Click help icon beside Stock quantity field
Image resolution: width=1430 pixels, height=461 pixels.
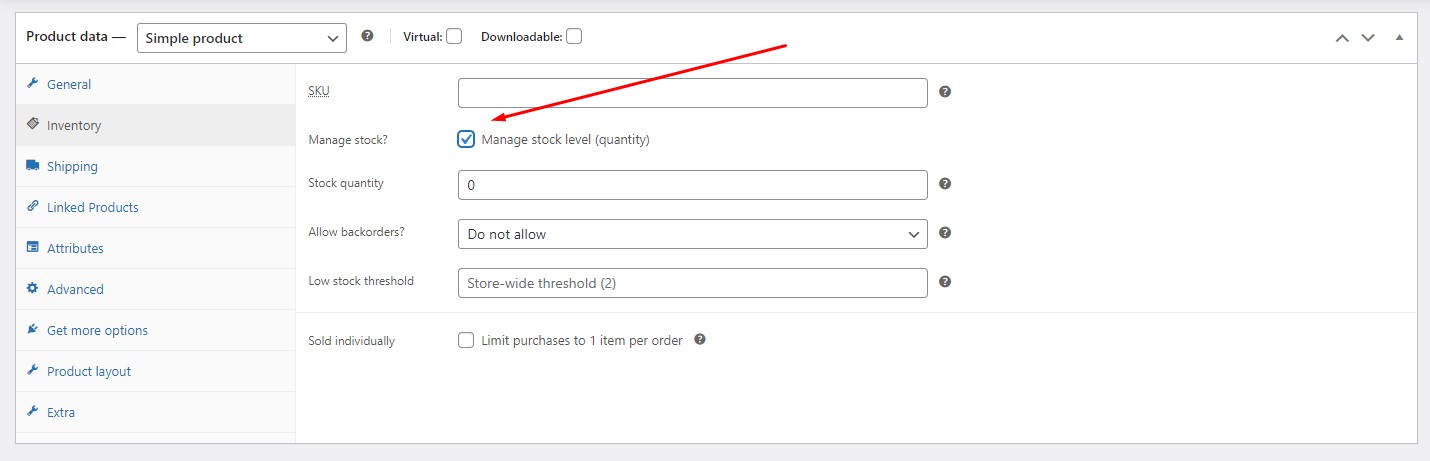pyautogui.click(x=945, y=184)
